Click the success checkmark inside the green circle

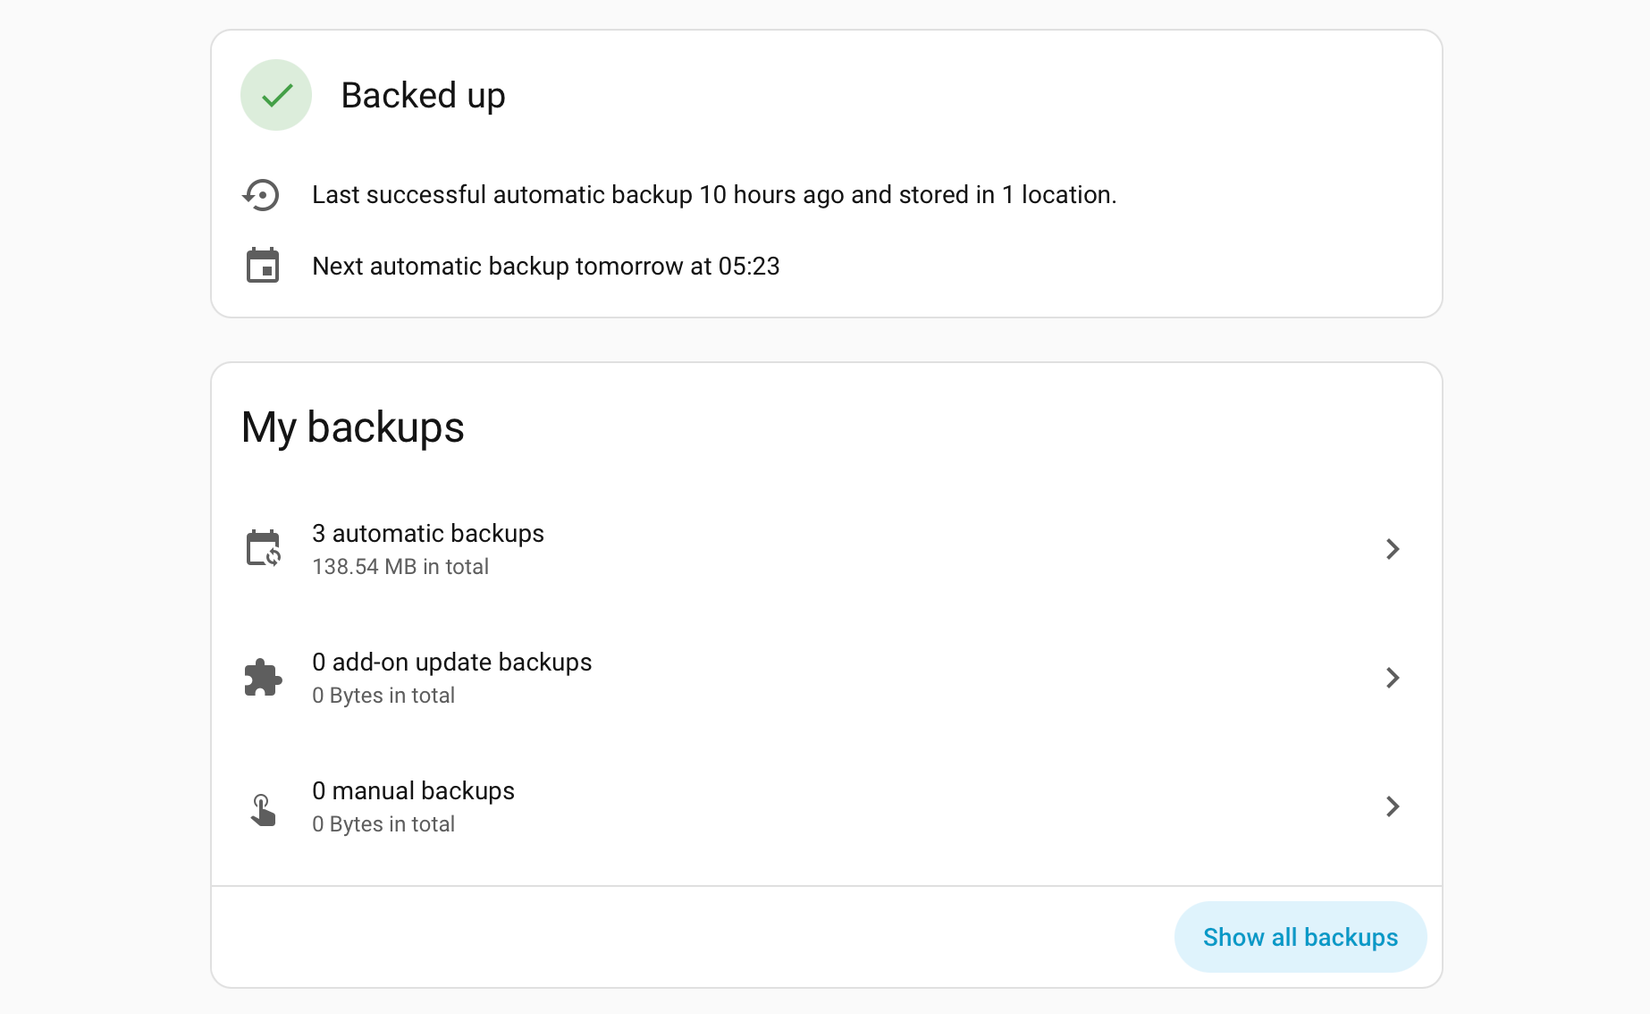click(275, 95)
